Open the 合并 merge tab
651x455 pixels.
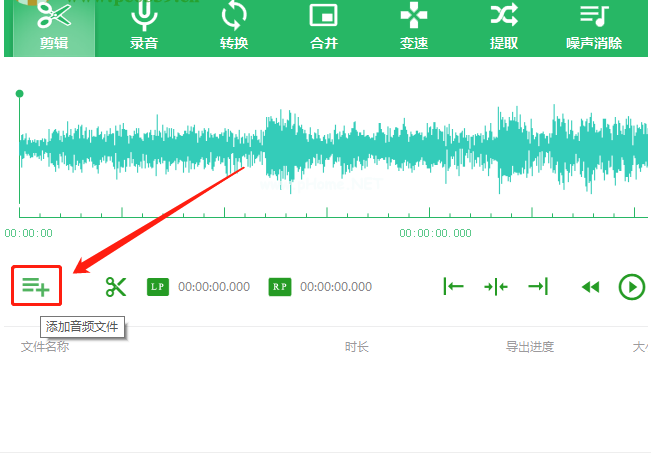(x=324, y=27)
